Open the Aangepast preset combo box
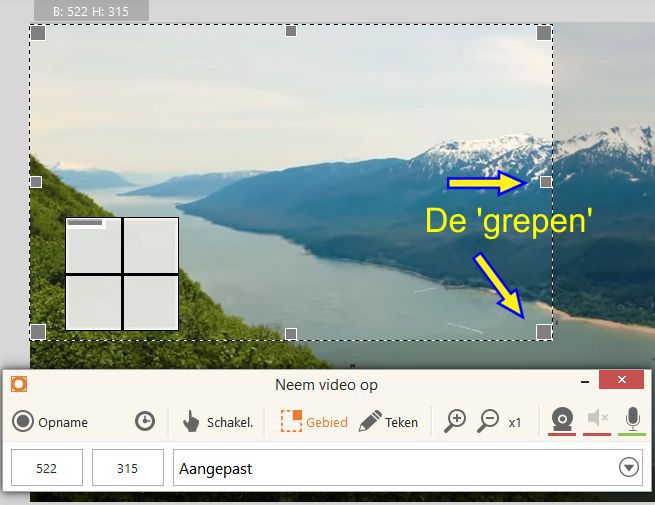655x505 pixels. tap(408, 467)
